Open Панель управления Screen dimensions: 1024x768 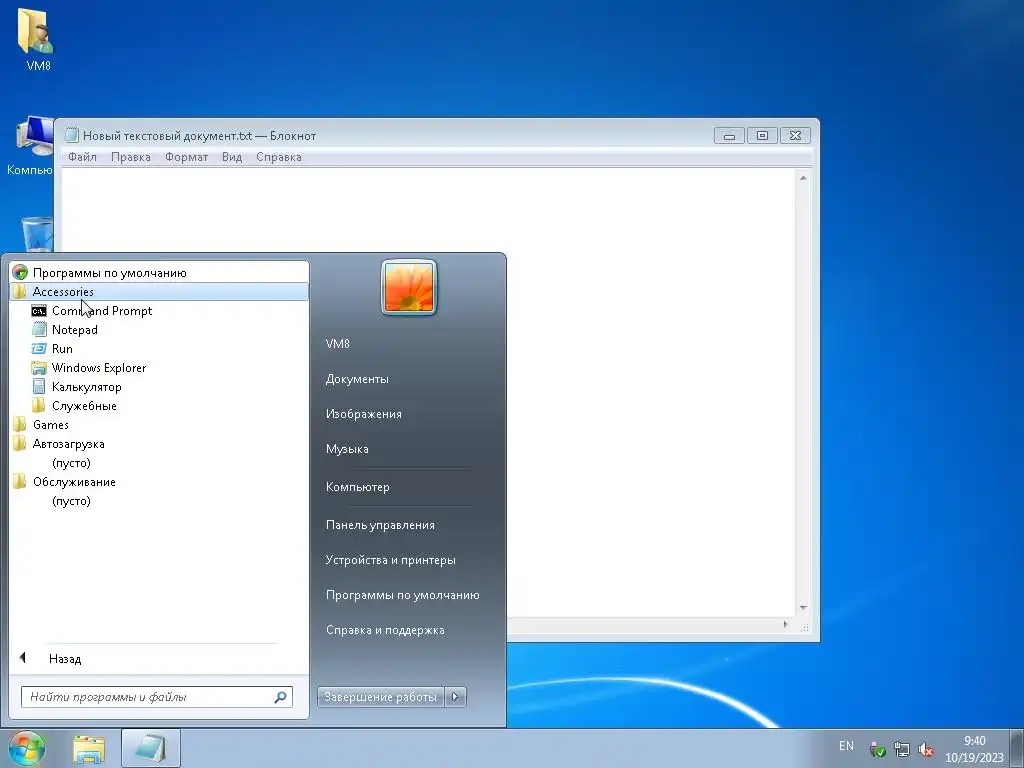[x=380, y=525]
